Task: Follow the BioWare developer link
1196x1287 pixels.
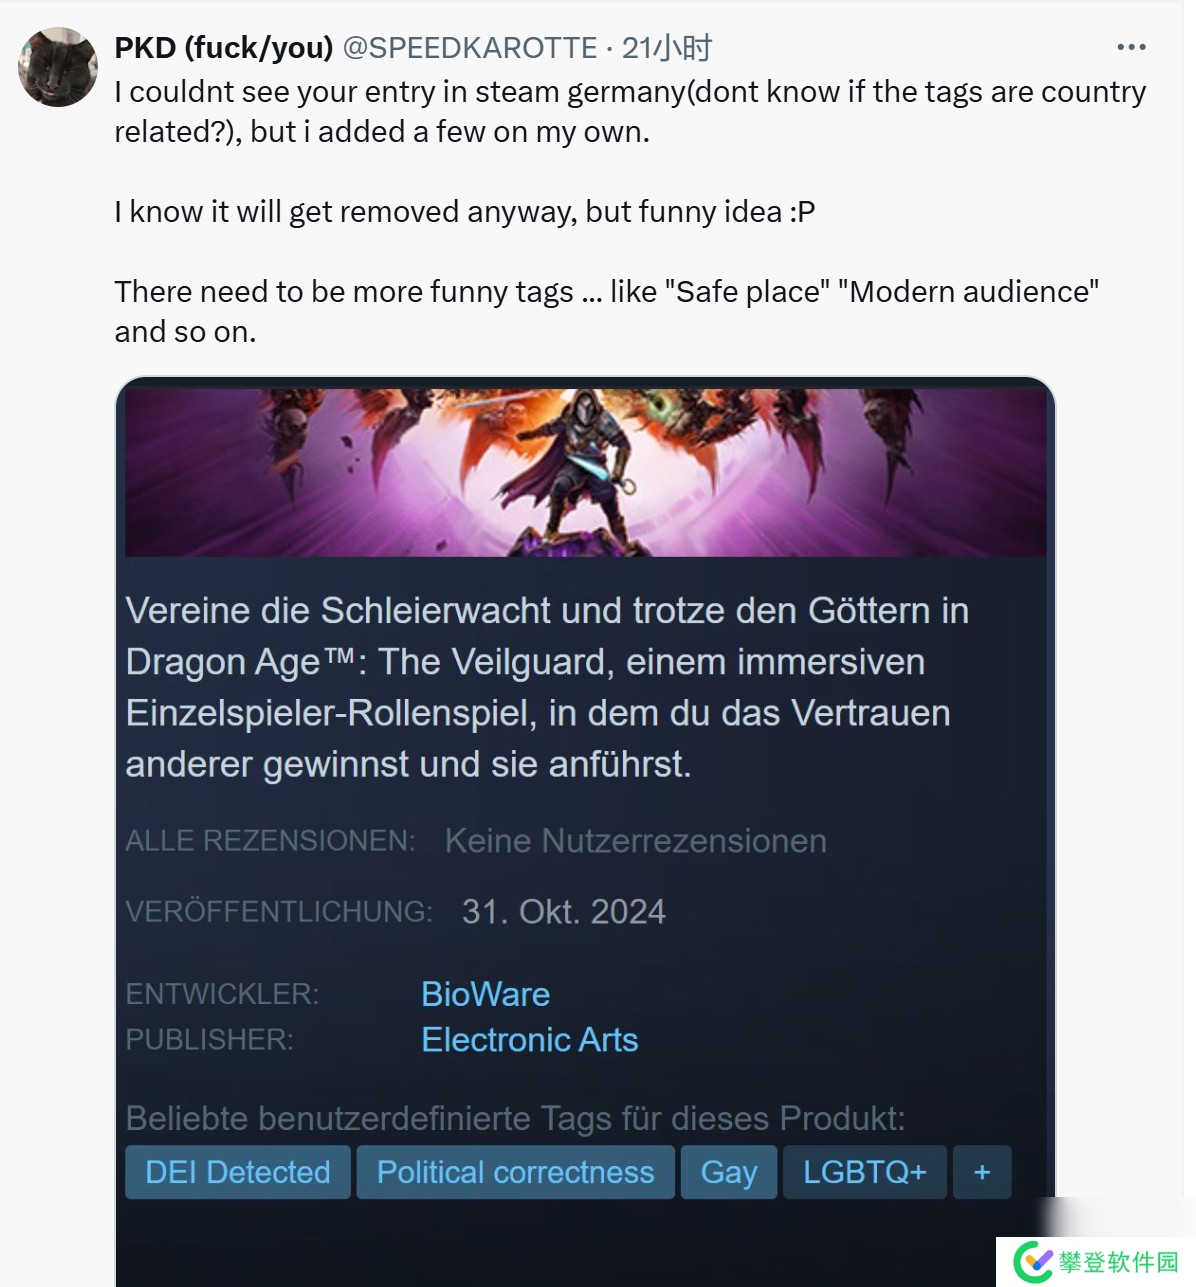Action: coord(486,994)
